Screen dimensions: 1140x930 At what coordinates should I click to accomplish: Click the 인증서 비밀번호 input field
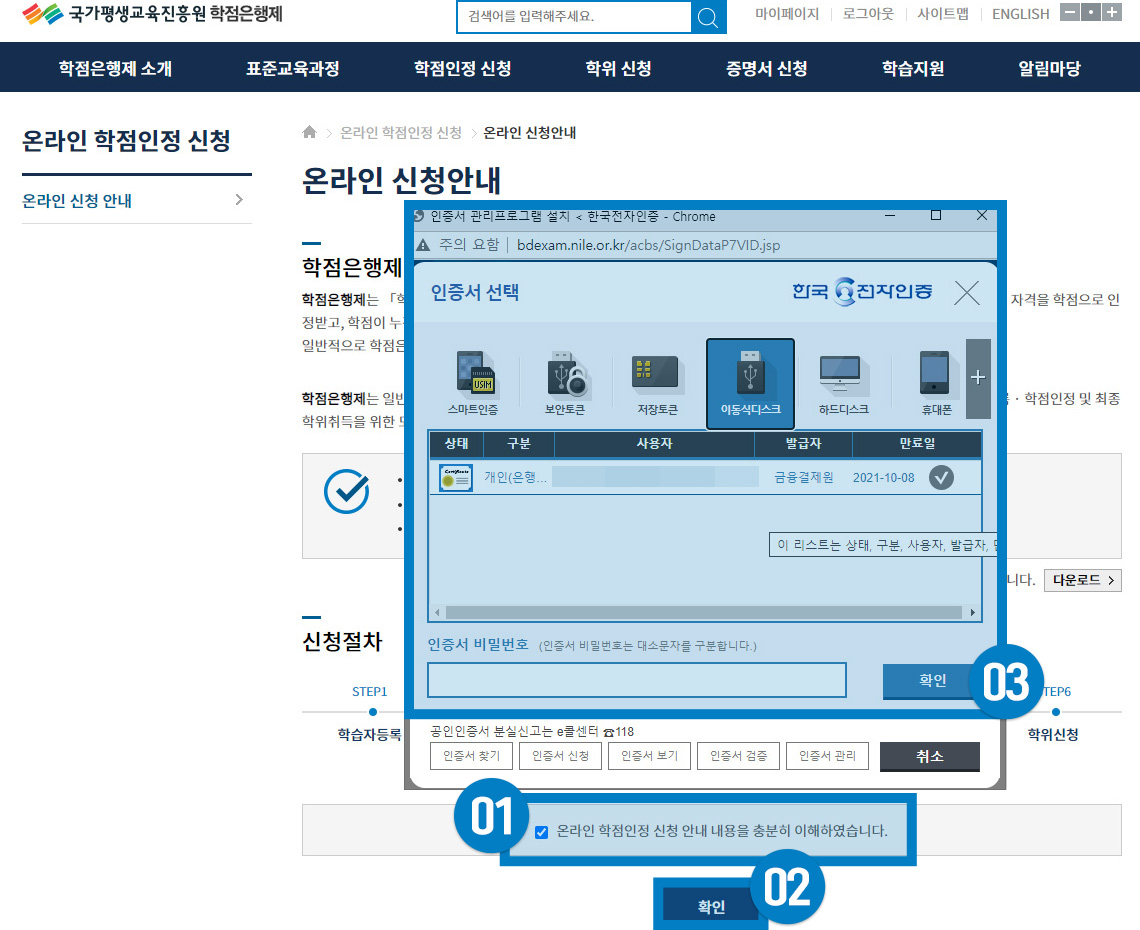coord(636,680)
